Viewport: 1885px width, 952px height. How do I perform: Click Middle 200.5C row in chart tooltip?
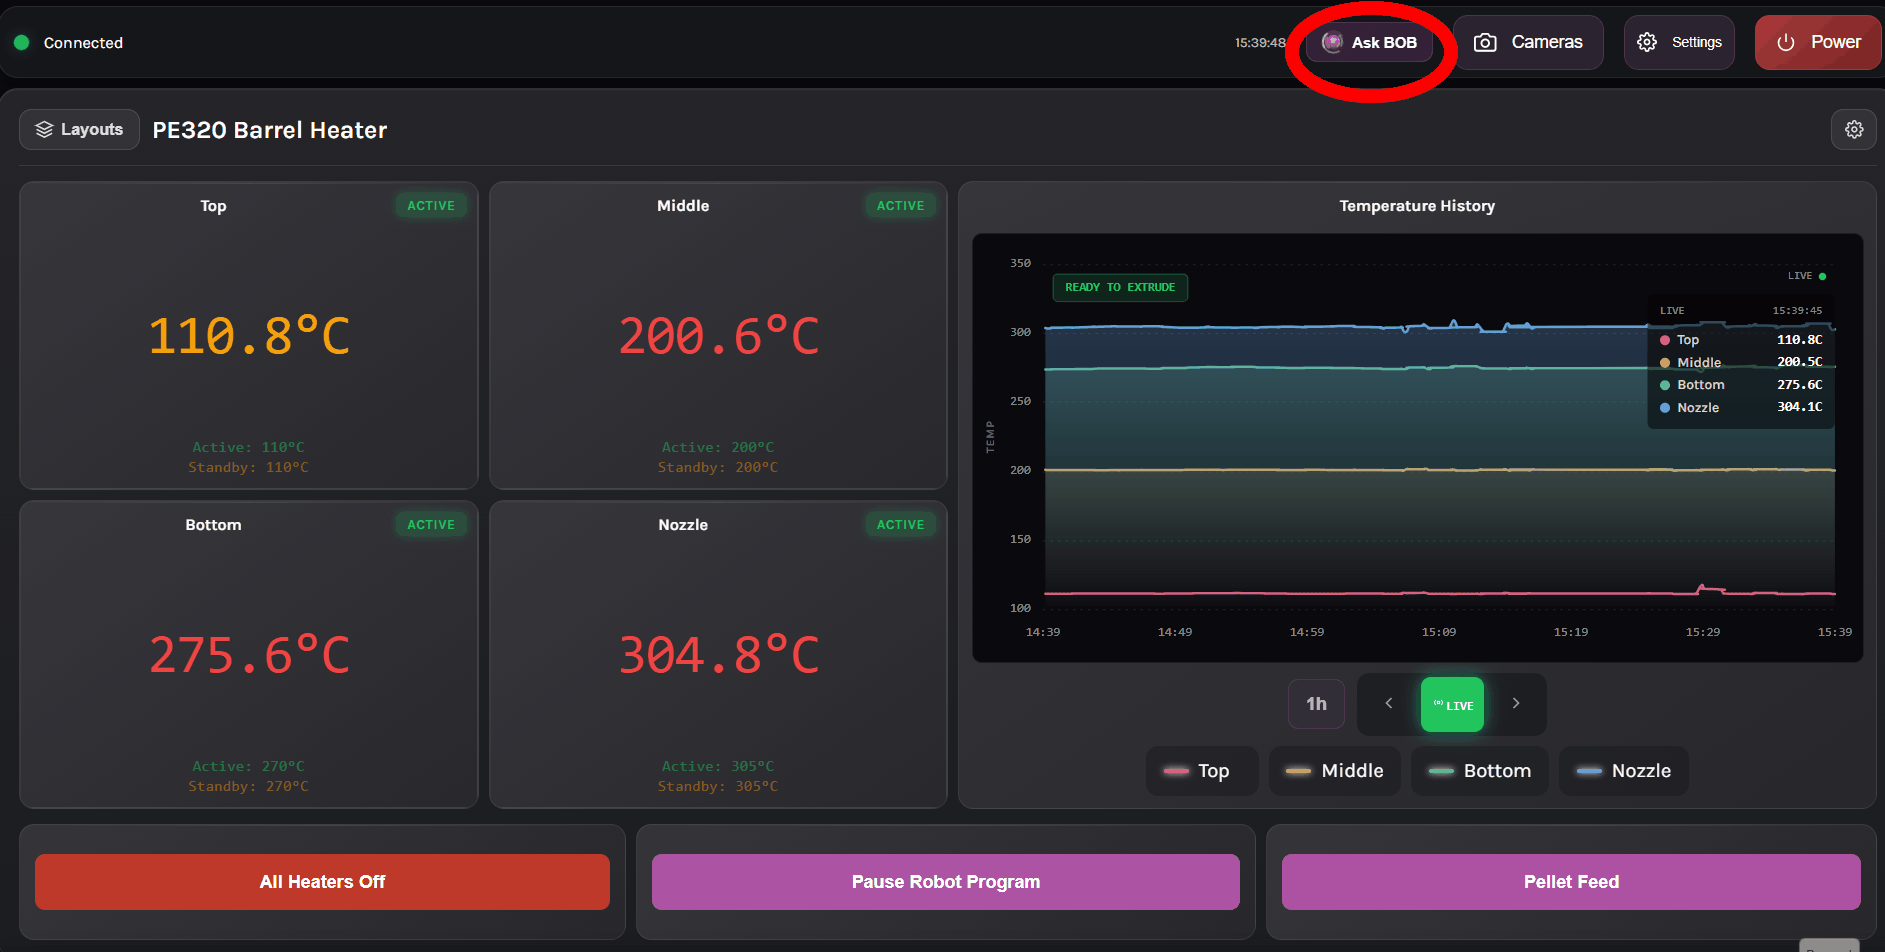click(x=1741, y=362)
